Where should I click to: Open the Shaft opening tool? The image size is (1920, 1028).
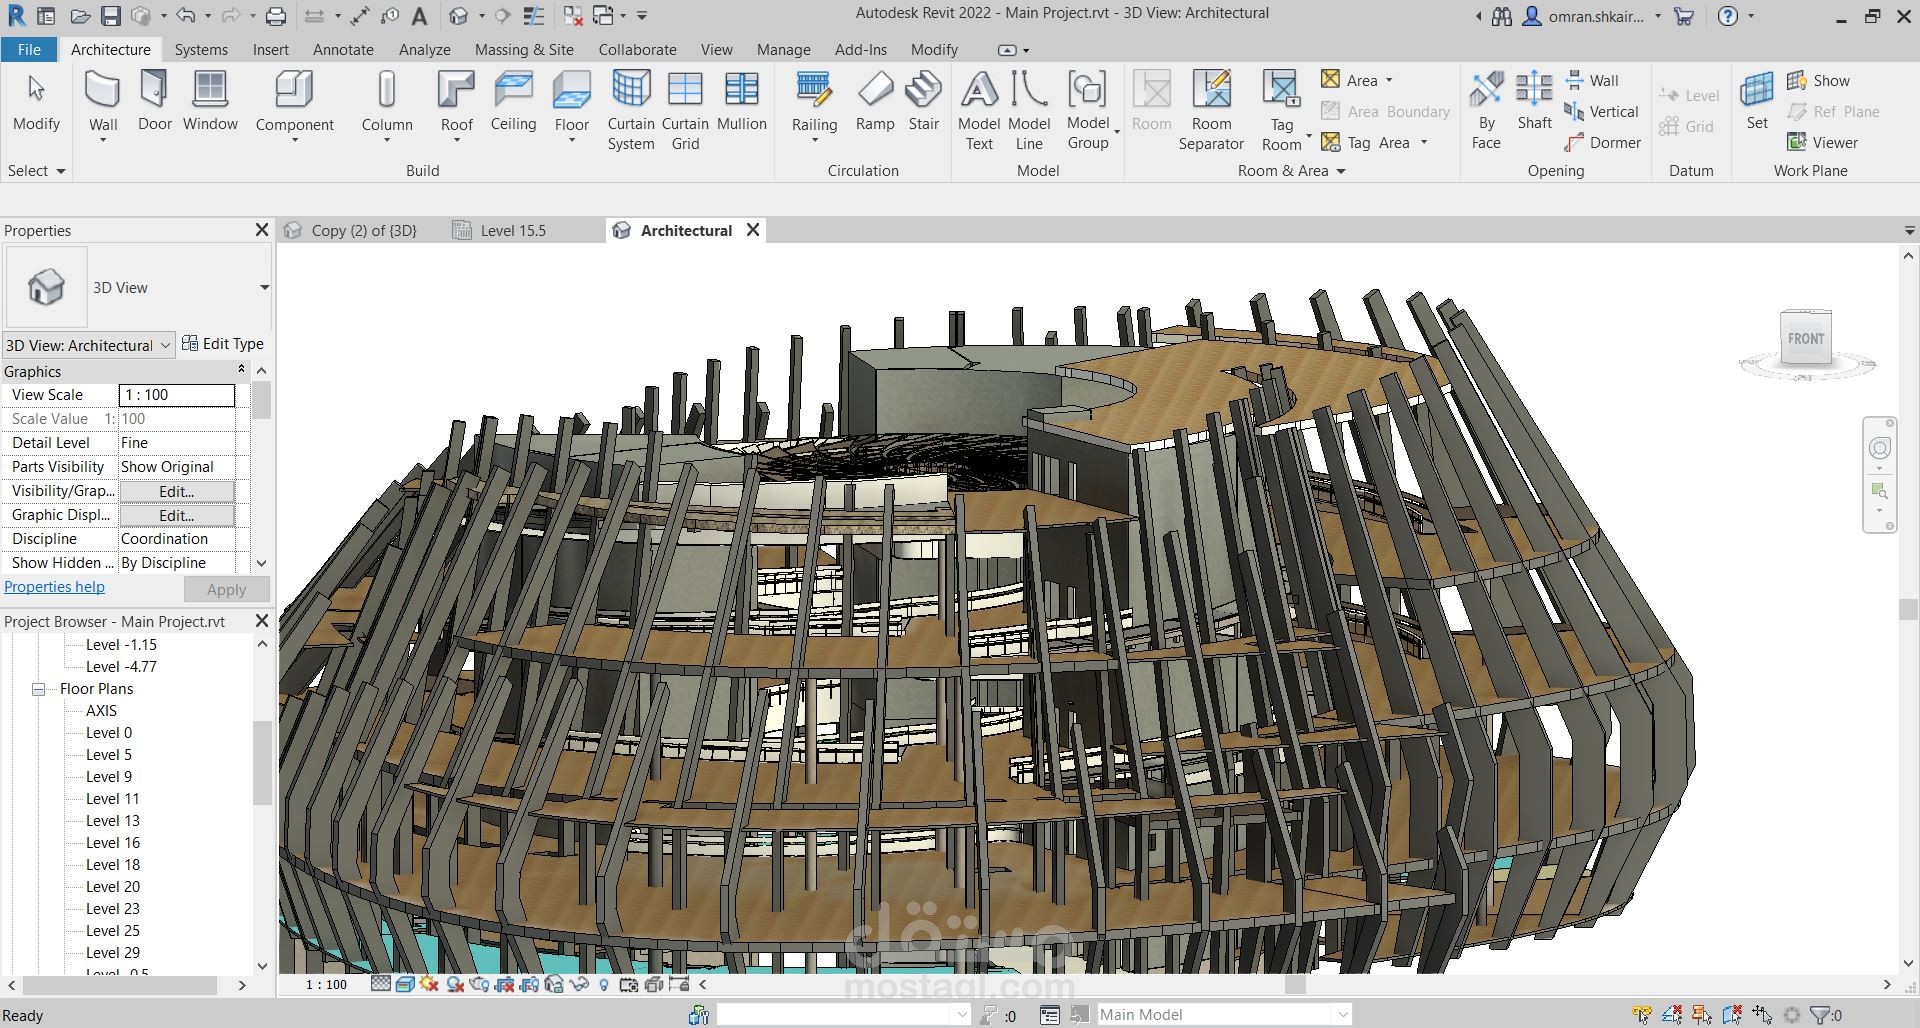[x=1533, y=105]
